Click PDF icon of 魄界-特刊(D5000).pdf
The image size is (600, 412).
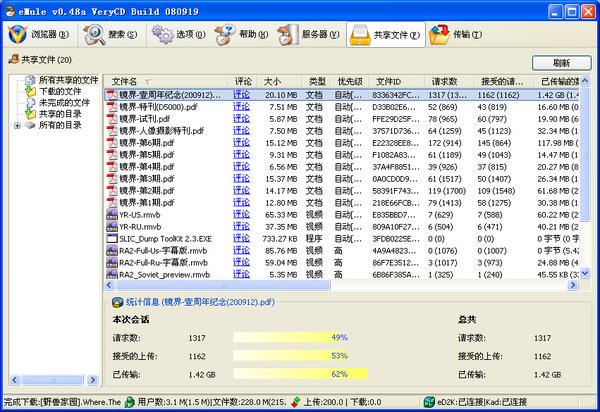coord(112,106)
